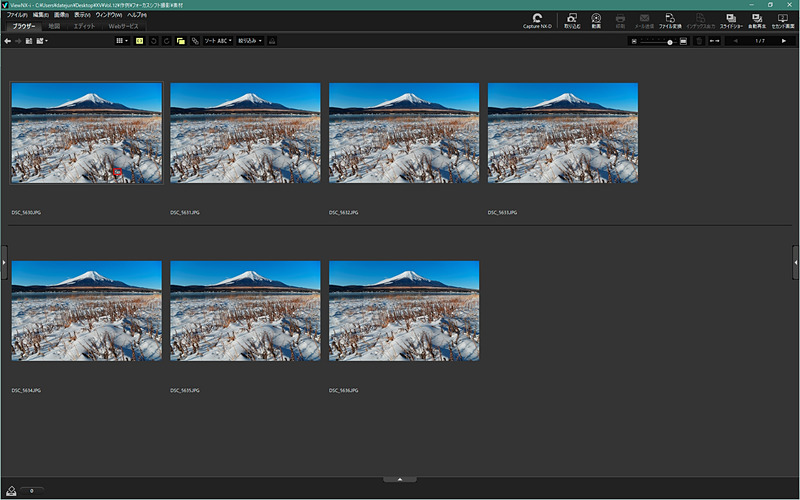
Task: Open the セカンド画面 second screen
Action: point(783,20)
